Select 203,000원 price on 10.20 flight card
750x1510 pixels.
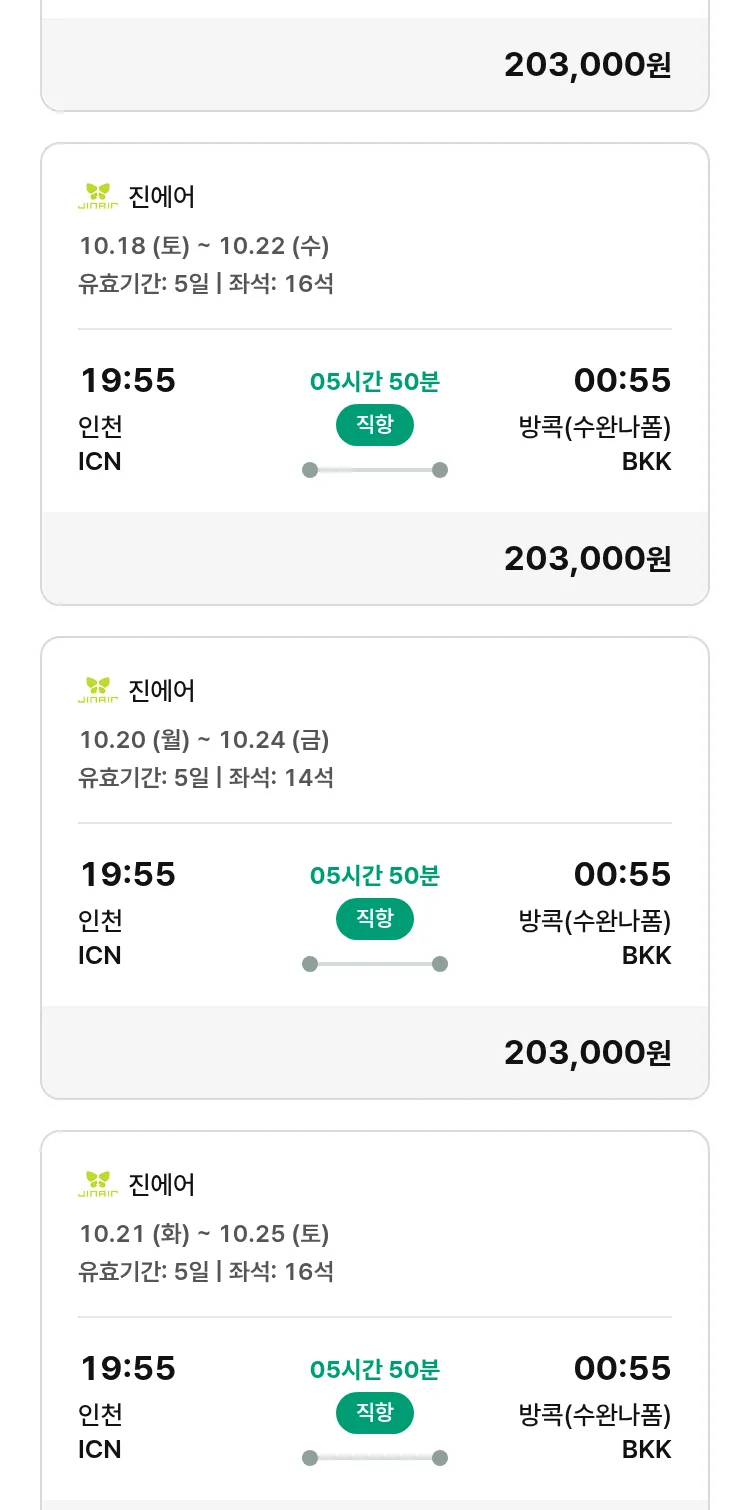click(x=587, y=1052)
